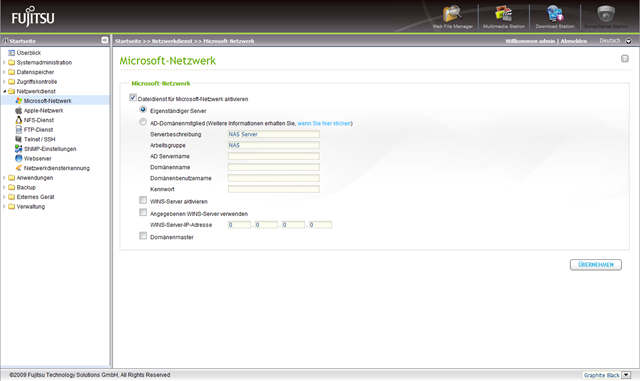Click the Netzwerkdiensterkennung icon
This screenshot has width=640, height=381.
19,168
